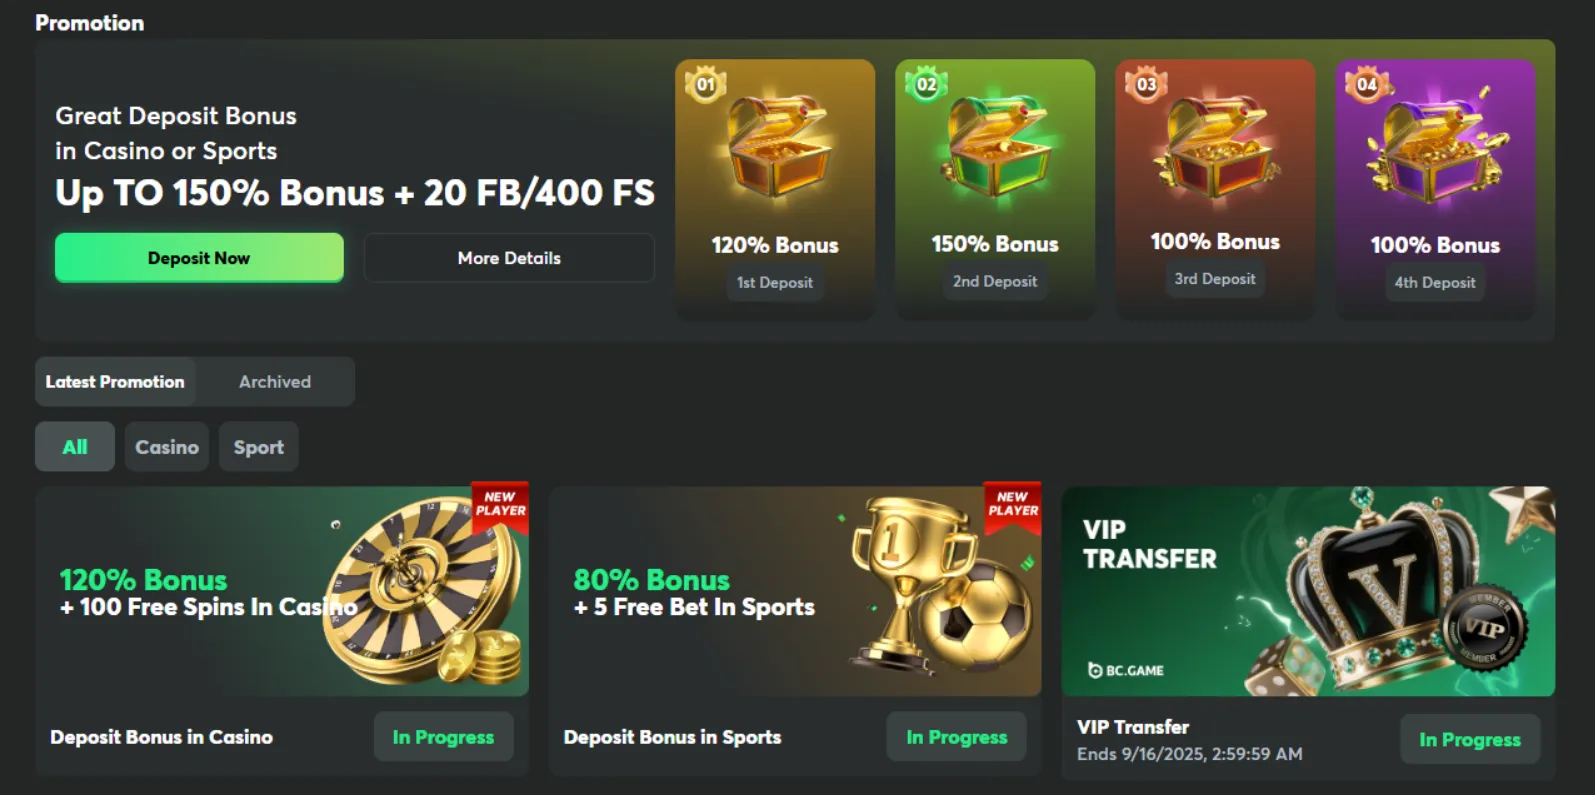Select the All filter chip
This screenshot has width=1595, height=795.
(x=75, y=447)
